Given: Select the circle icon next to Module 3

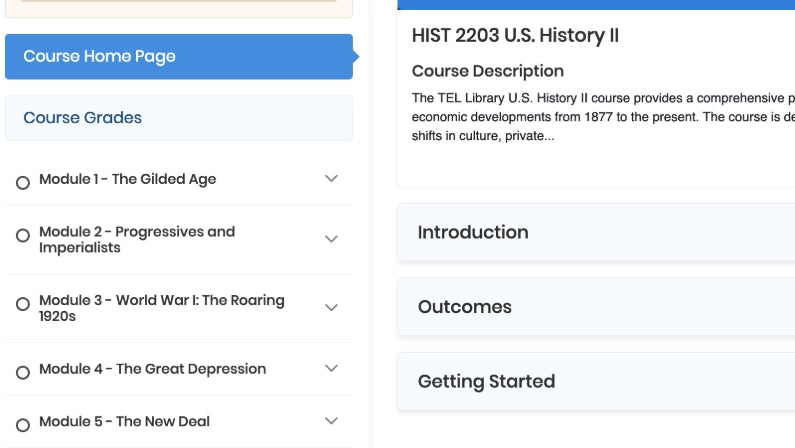Looking at the screenshot, I should point(22,305).
